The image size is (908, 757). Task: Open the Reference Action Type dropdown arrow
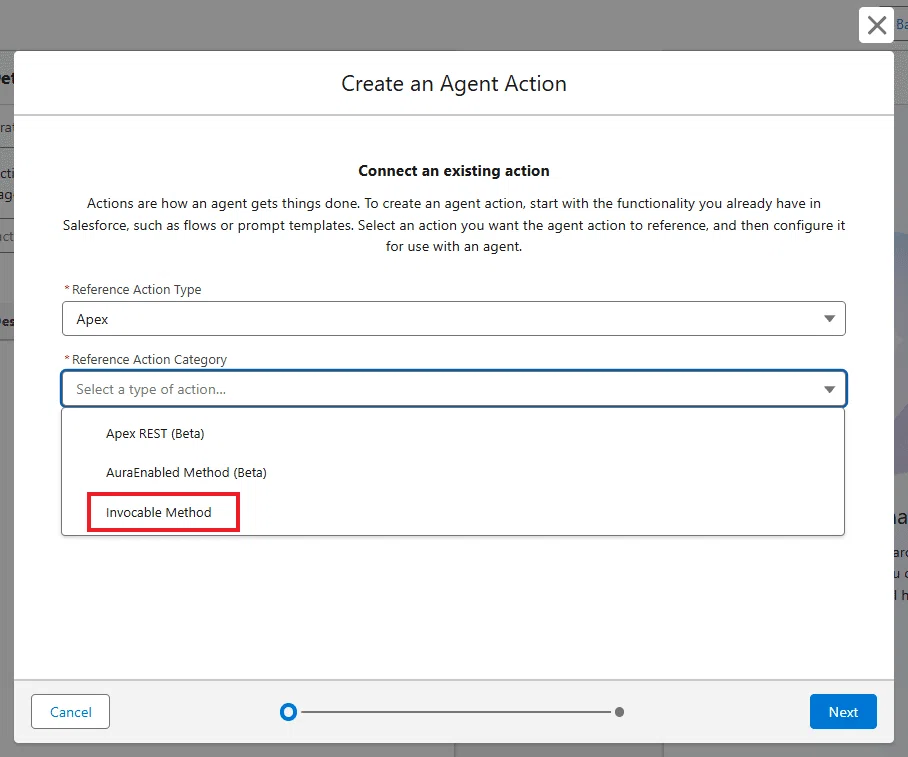(x=829, y=319)
